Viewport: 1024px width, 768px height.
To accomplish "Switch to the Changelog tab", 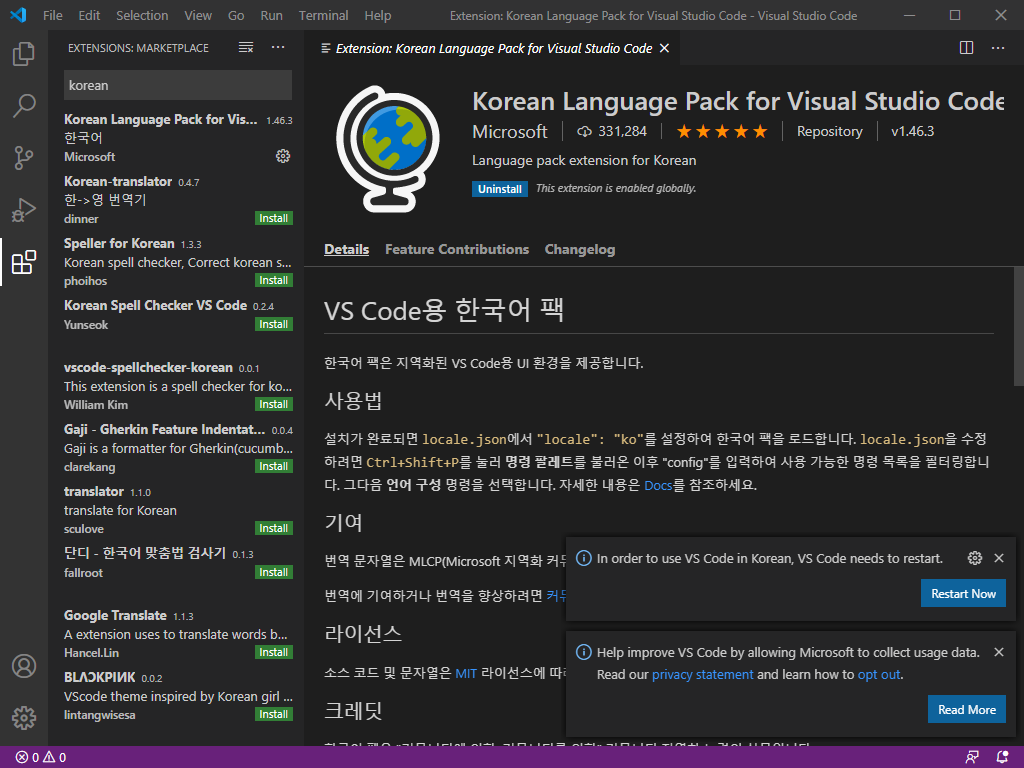I will (x=579, y=249).
